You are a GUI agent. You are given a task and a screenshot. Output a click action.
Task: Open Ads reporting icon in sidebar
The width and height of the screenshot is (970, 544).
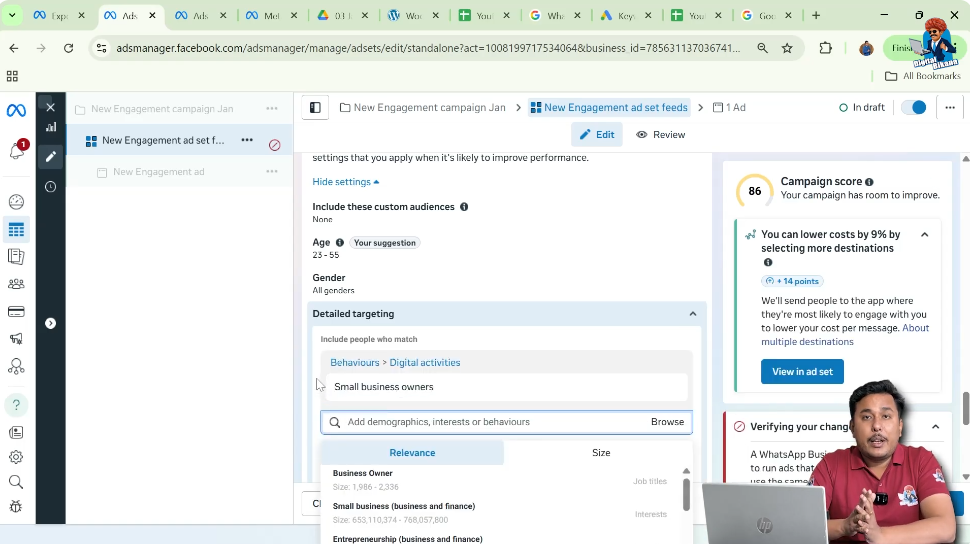click(x=16, y=256)
